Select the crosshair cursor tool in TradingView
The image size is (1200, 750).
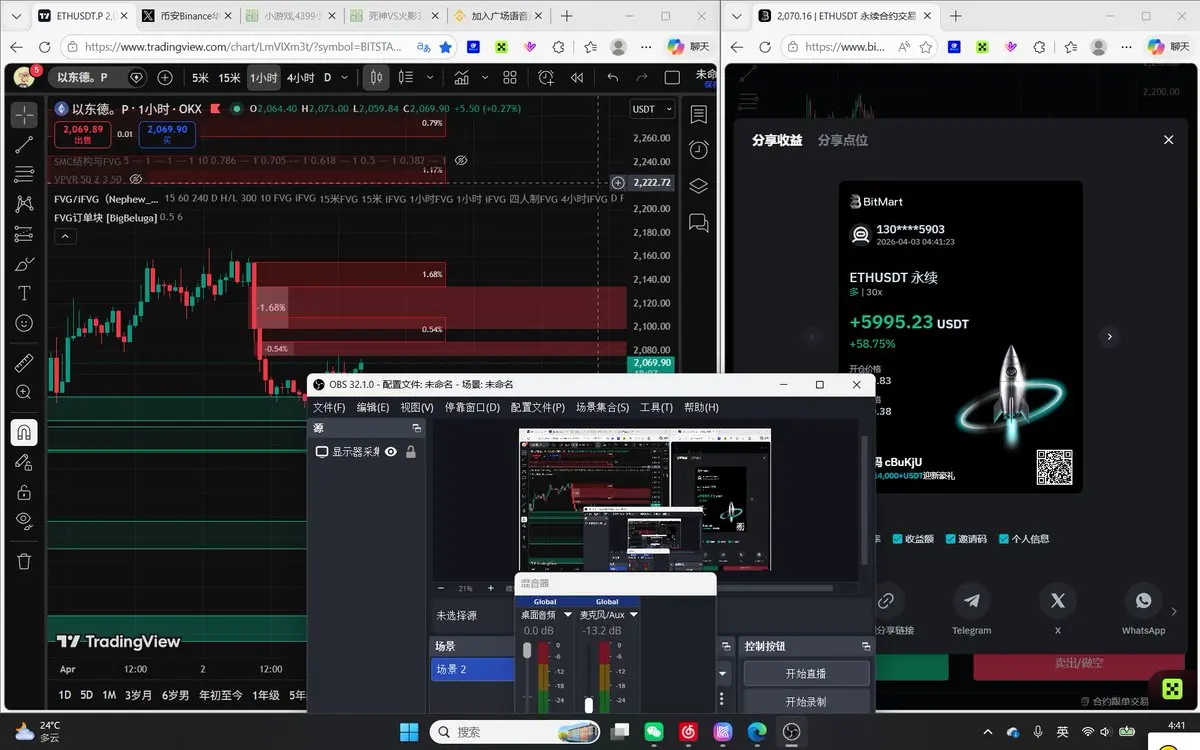tap(24, 114)
